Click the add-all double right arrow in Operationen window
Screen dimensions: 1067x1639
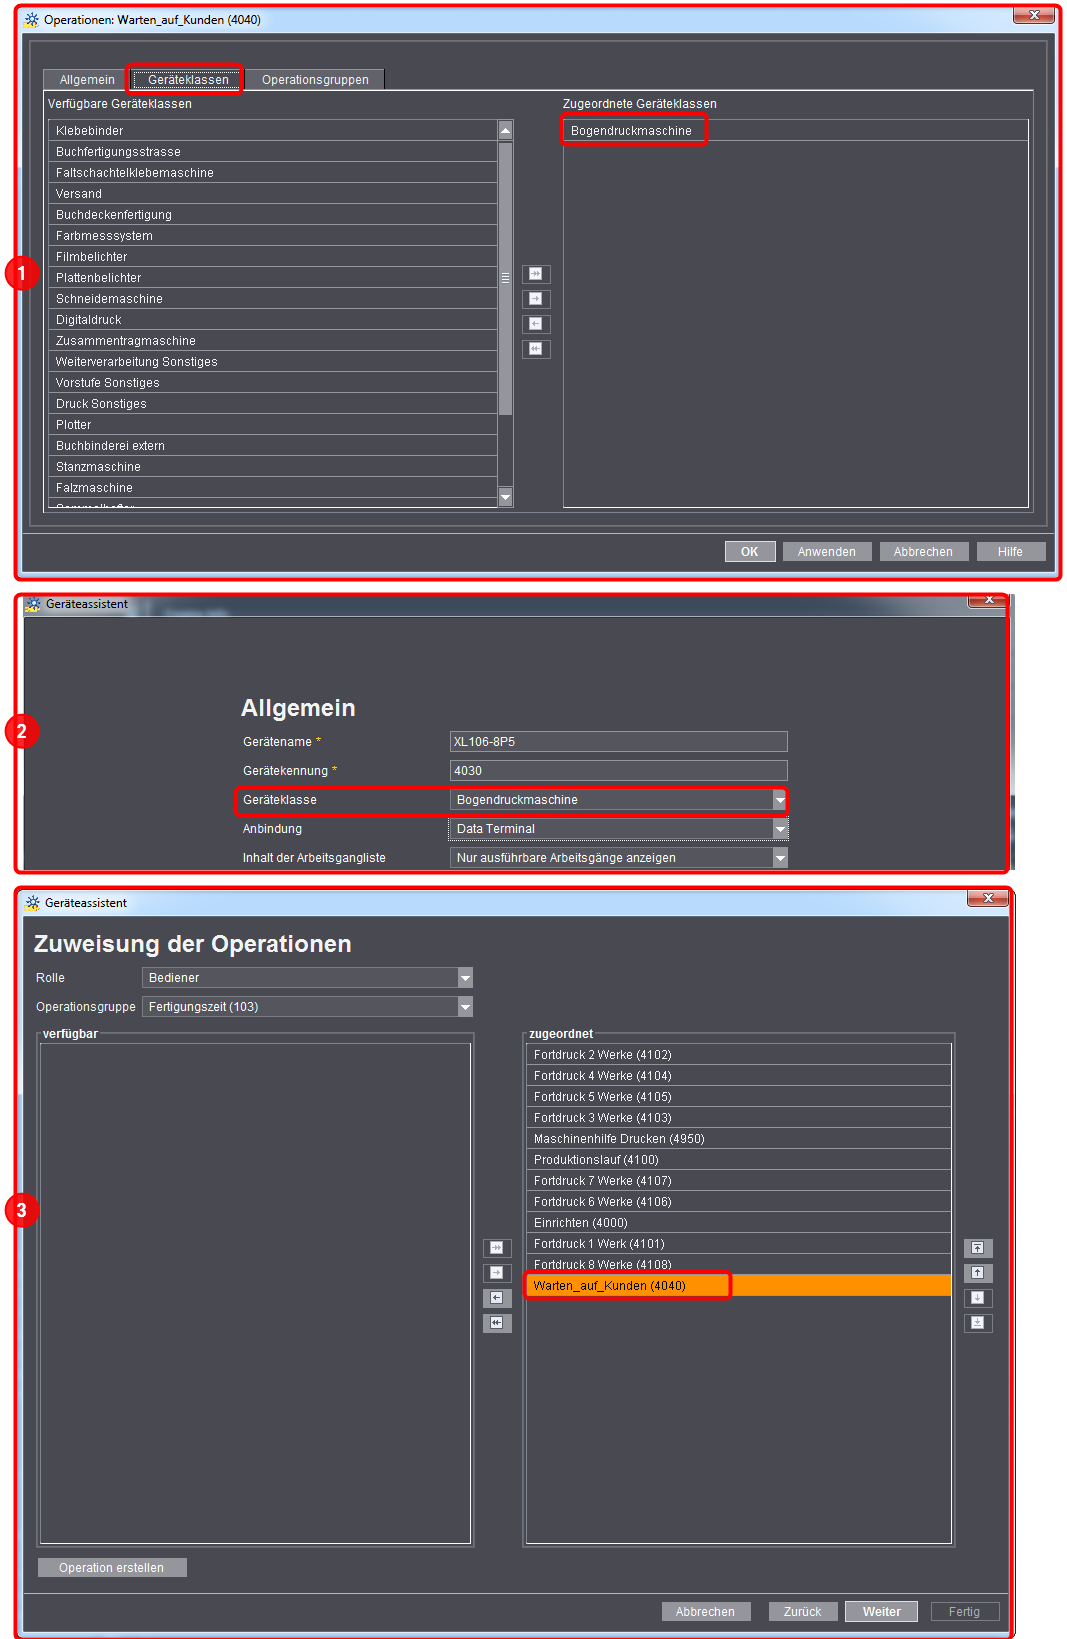point(536,274)
